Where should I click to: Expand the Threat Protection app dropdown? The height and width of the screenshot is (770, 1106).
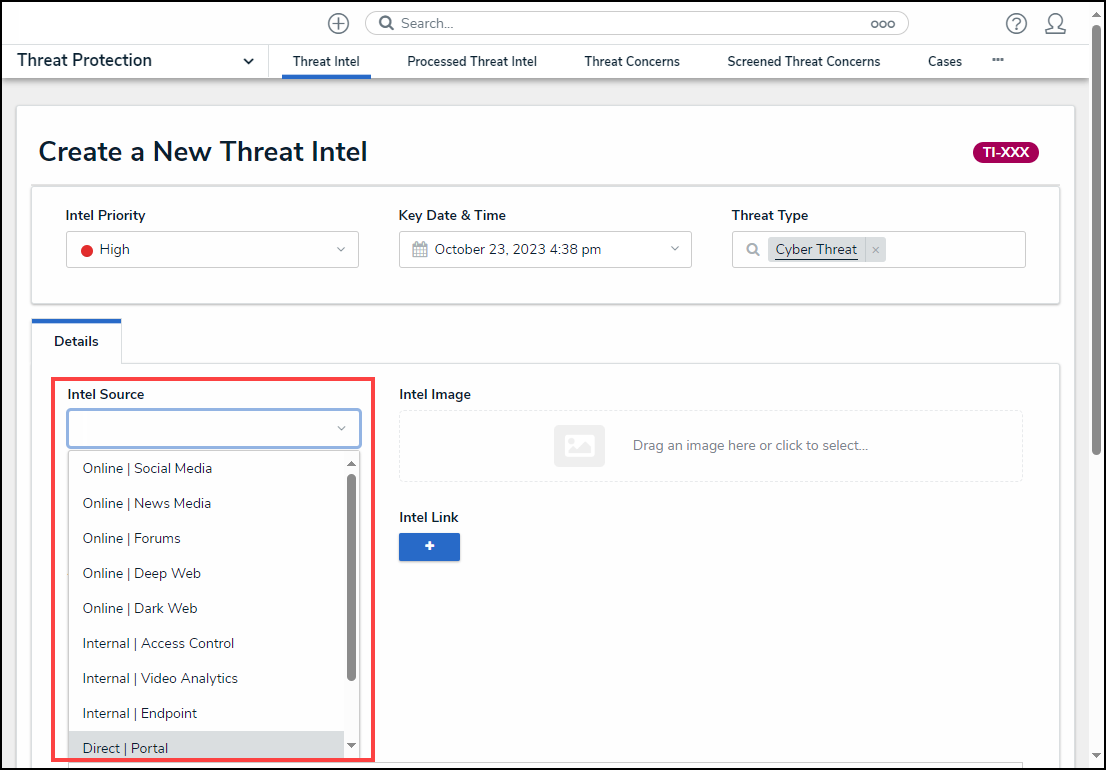point(248,61)
